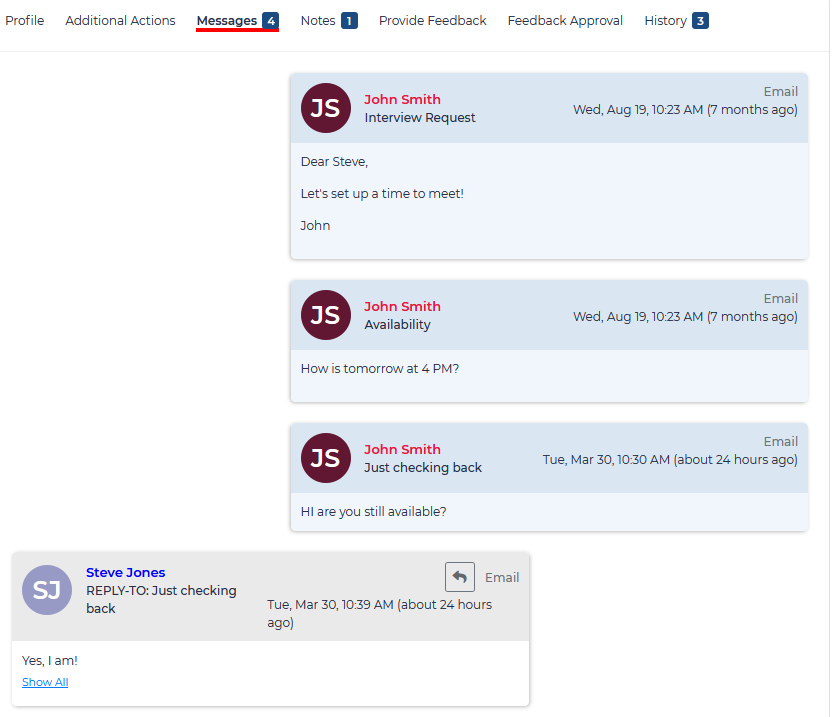This screenshot has width=838, height=717.
Task: Switch to the Profile tab
Action: pos(25,20)
